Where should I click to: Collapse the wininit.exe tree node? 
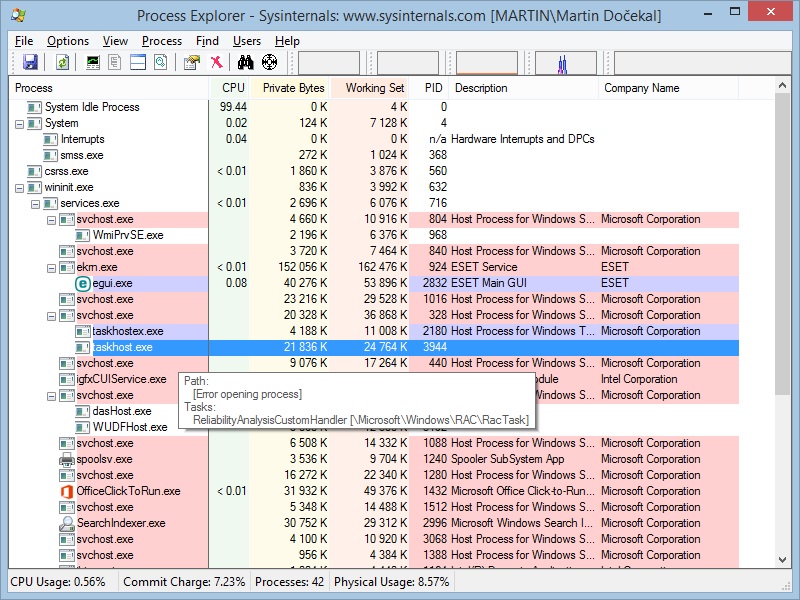pos(19,187)
